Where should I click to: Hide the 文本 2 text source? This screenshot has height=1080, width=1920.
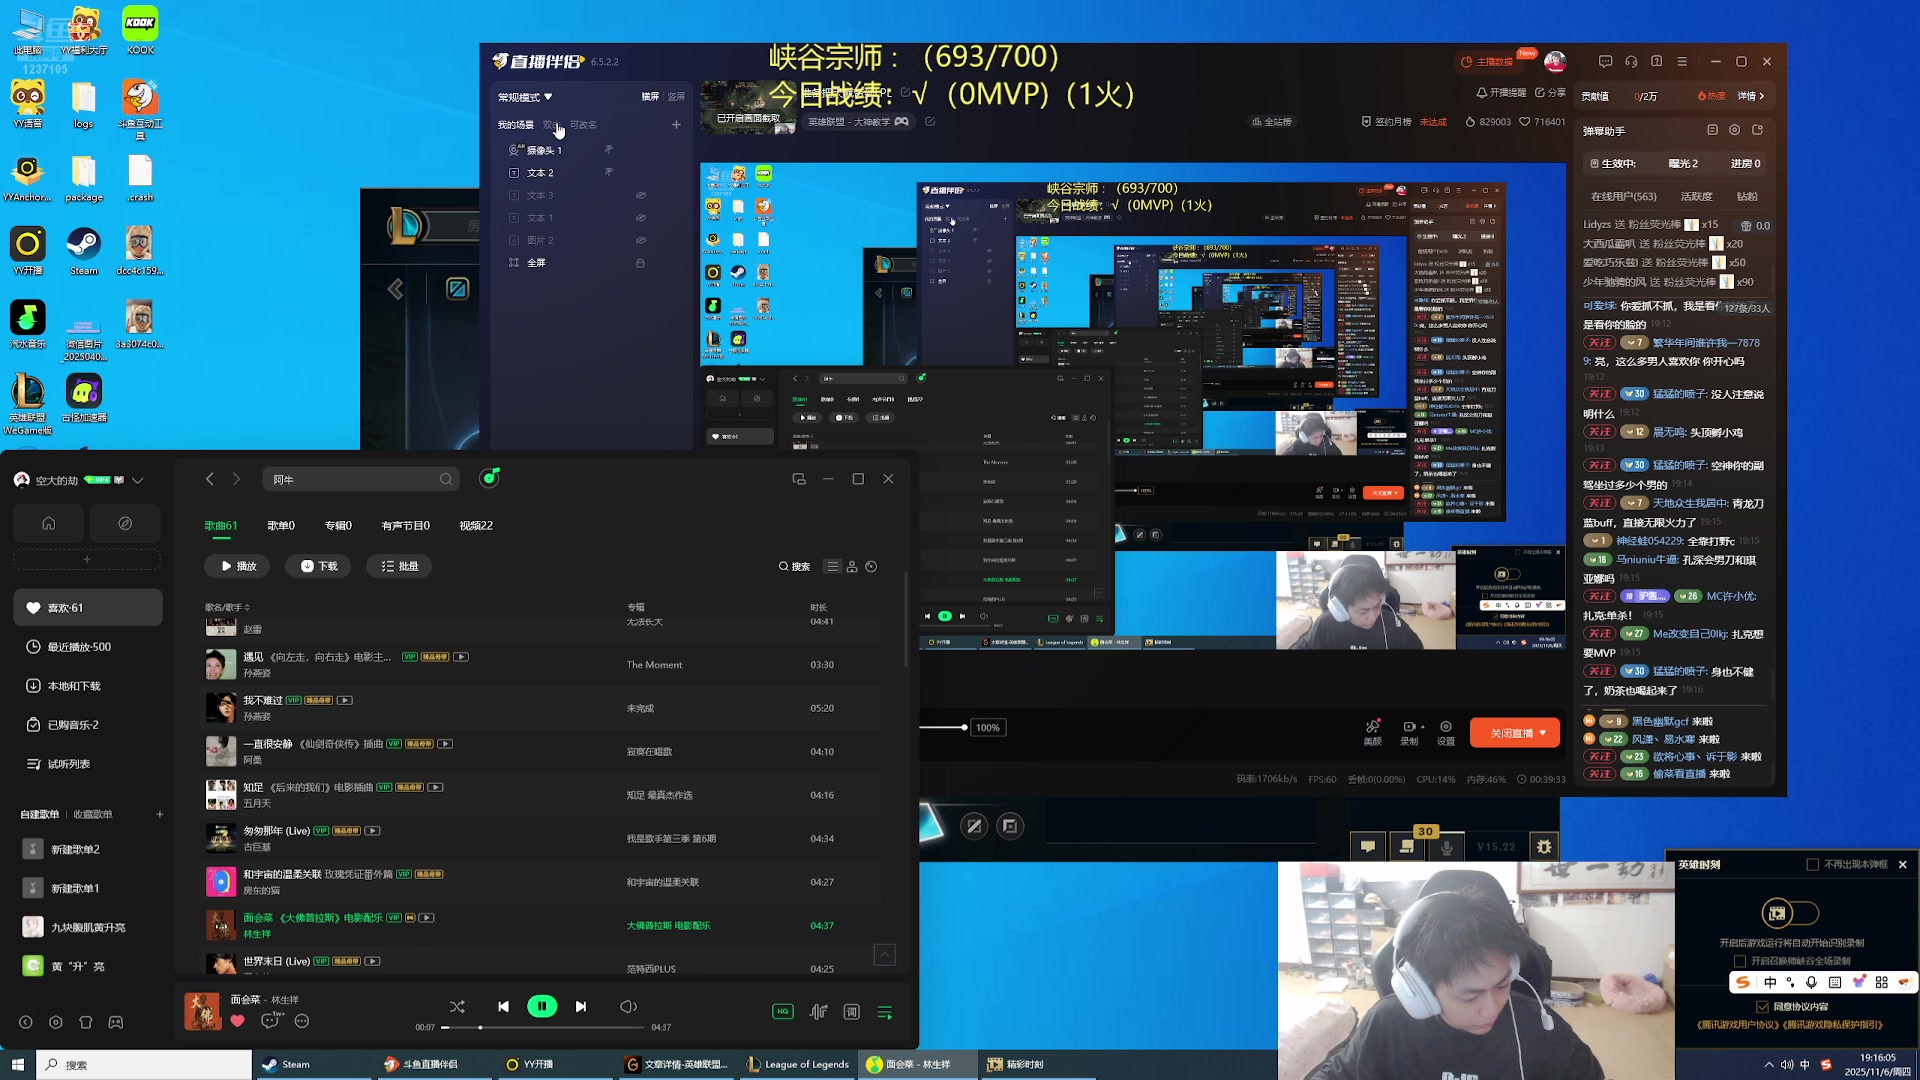(x=608, y=172)
